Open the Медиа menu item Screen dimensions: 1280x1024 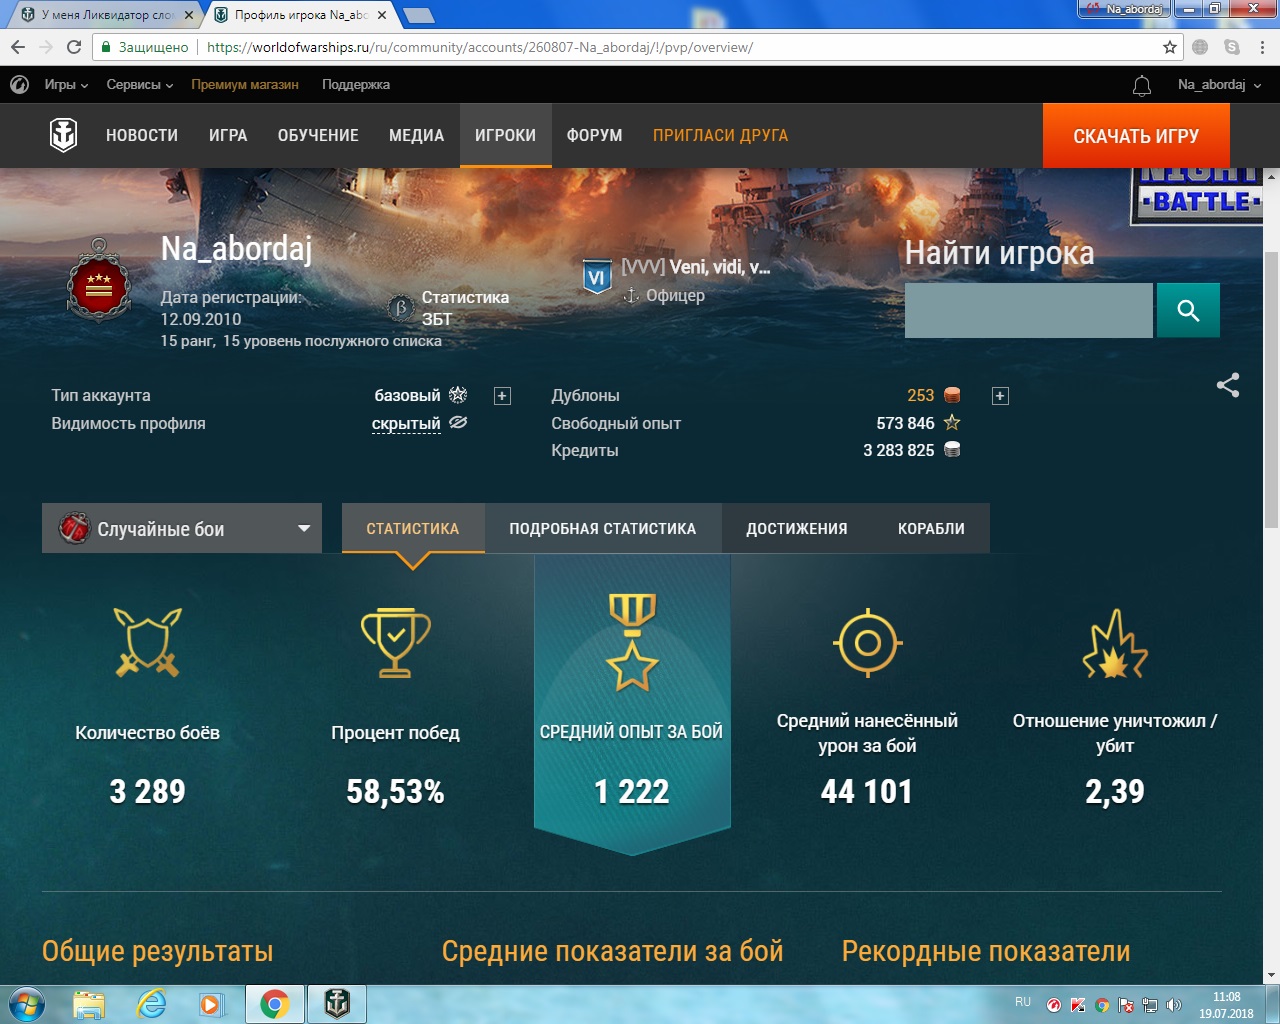(416, 135)
